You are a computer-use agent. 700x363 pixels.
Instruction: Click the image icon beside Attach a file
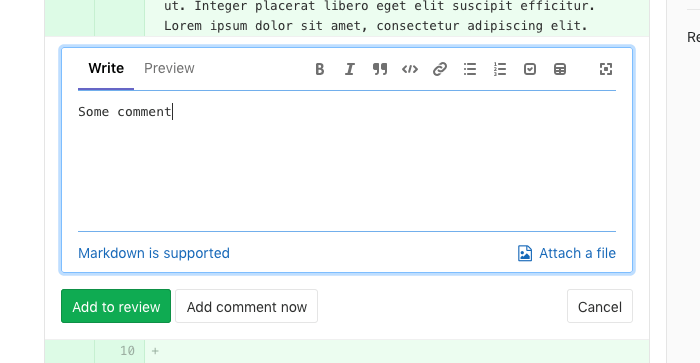[525, 253]
